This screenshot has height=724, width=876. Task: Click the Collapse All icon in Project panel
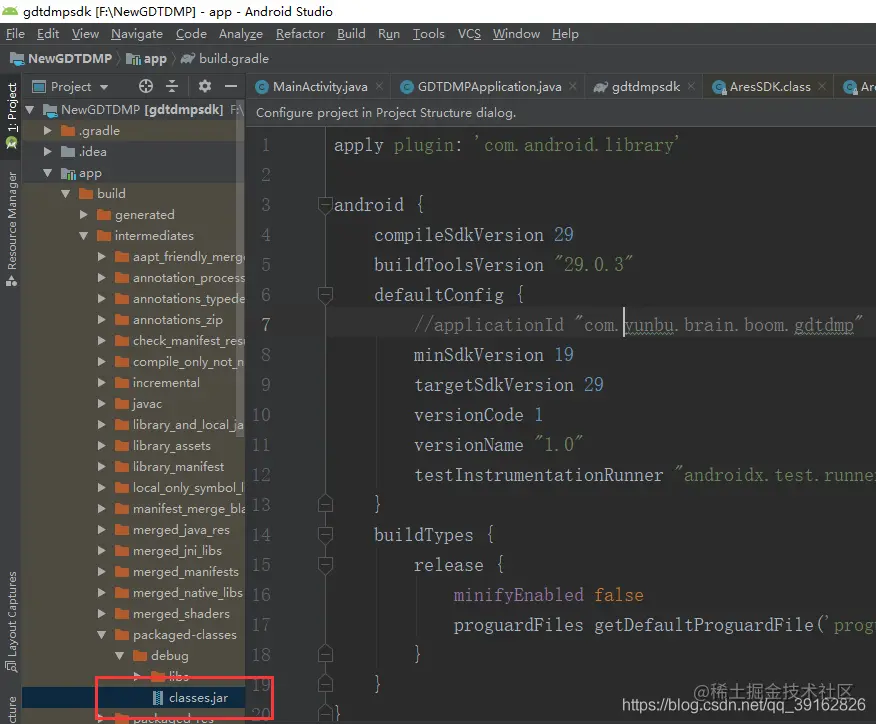[172, 86]
